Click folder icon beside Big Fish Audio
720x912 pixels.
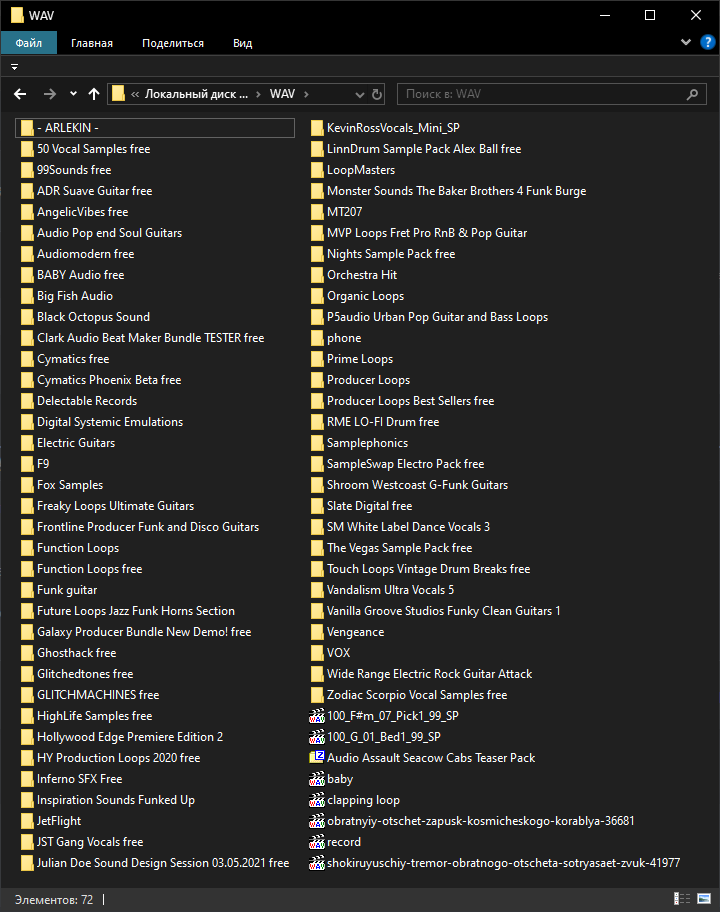27,296
